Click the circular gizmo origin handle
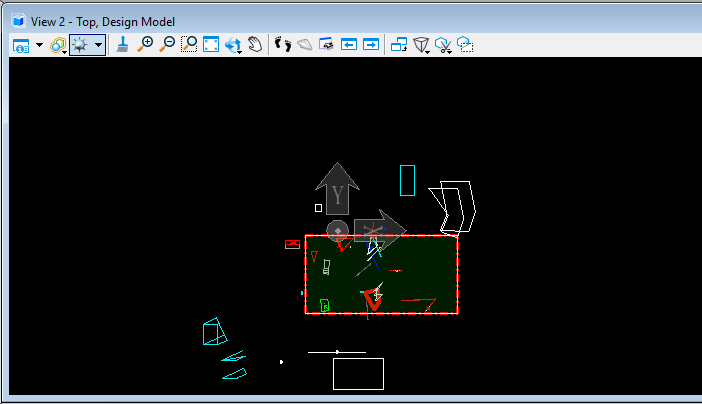The height and width of the screenshot is (404, 702). pyautogui.click(x=338, y=231)
